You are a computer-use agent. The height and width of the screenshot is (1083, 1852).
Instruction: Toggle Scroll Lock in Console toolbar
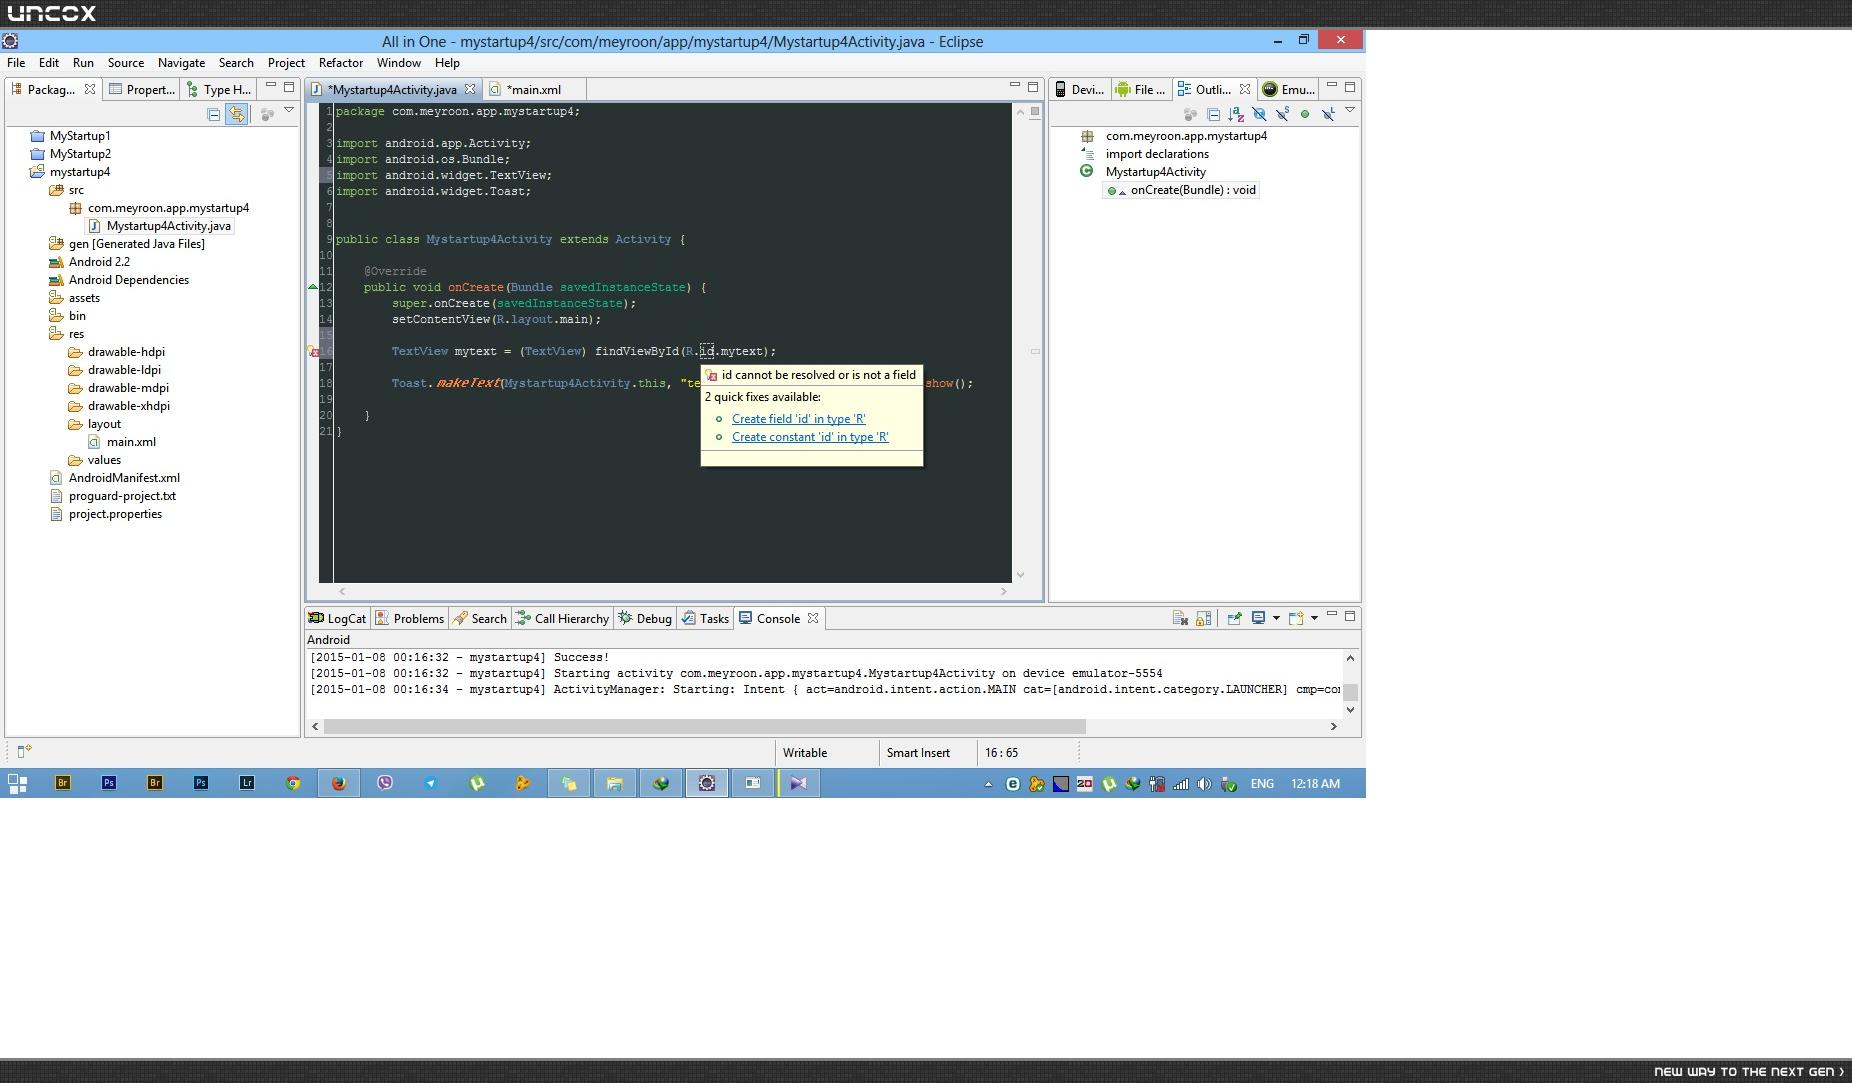pos(1203,619)
